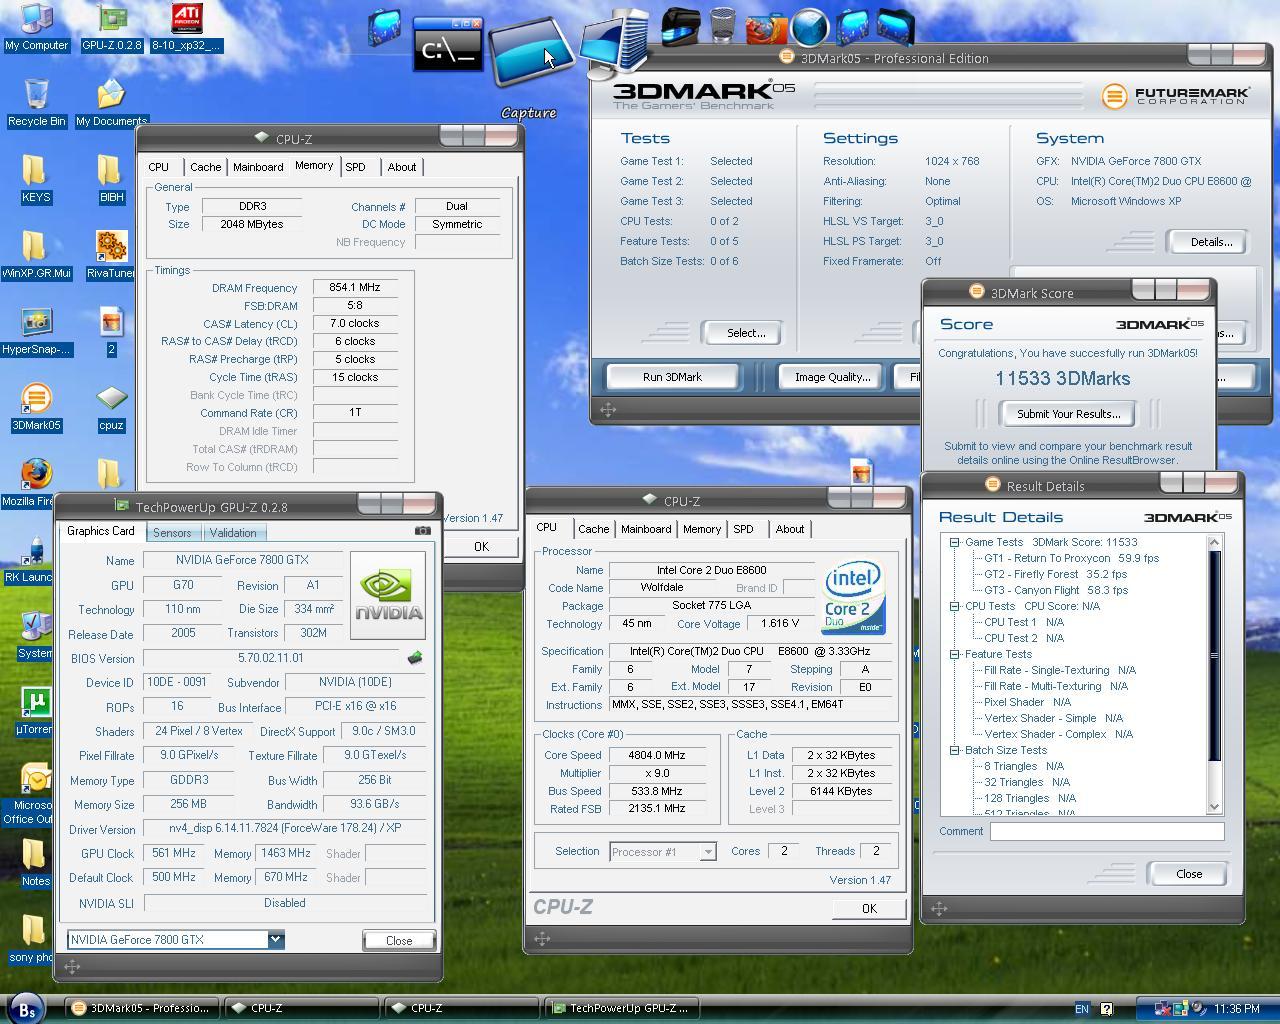The width and height of the screenshot is (1280, 1024).
Task: Click the Close button in GPU-Z
Action: [399, 940]
